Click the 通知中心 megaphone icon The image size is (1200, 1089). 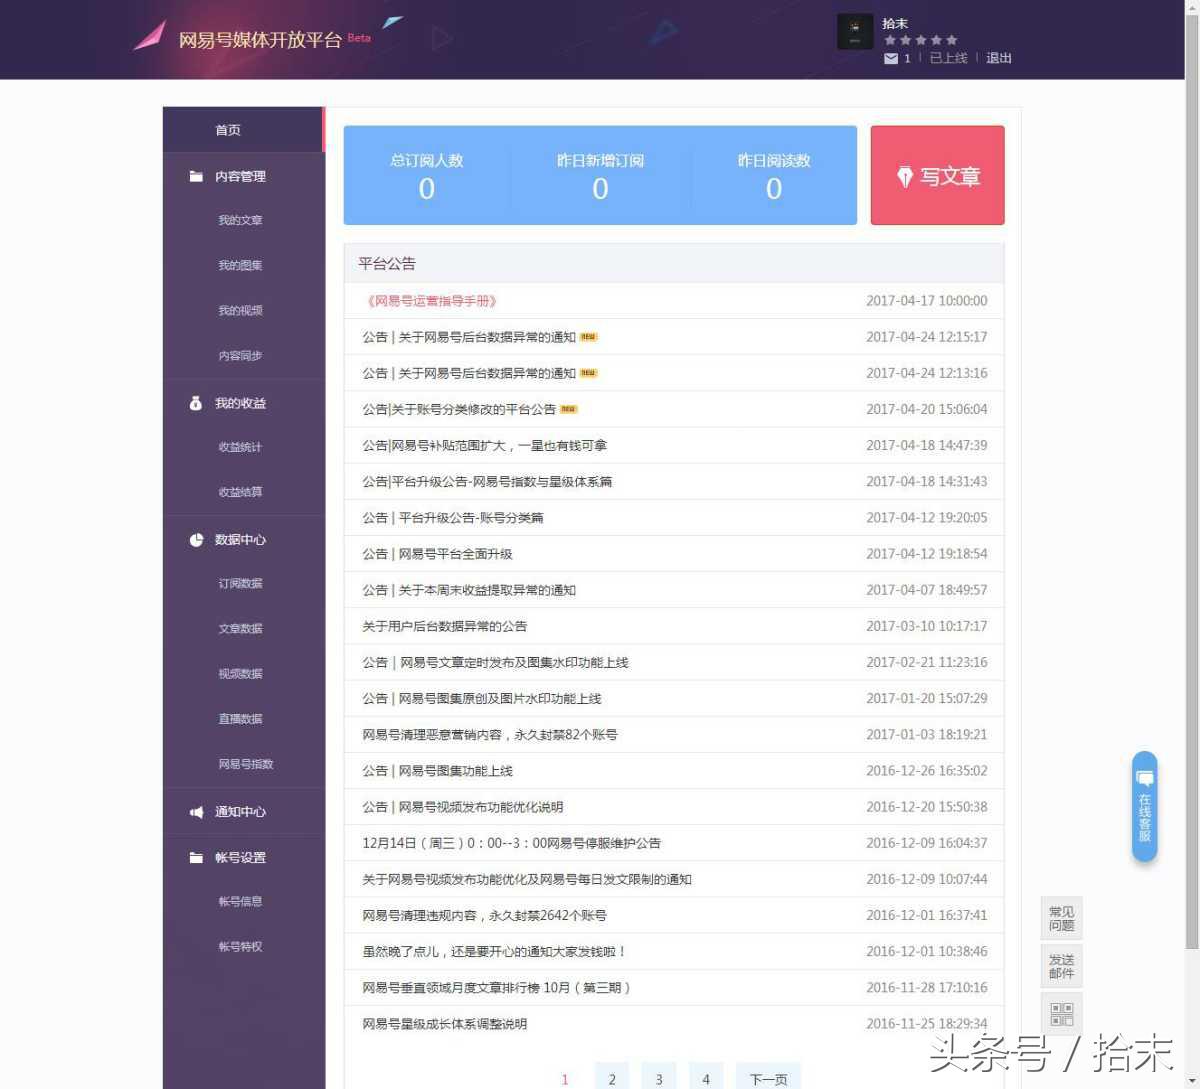click(x=196, y=811)
